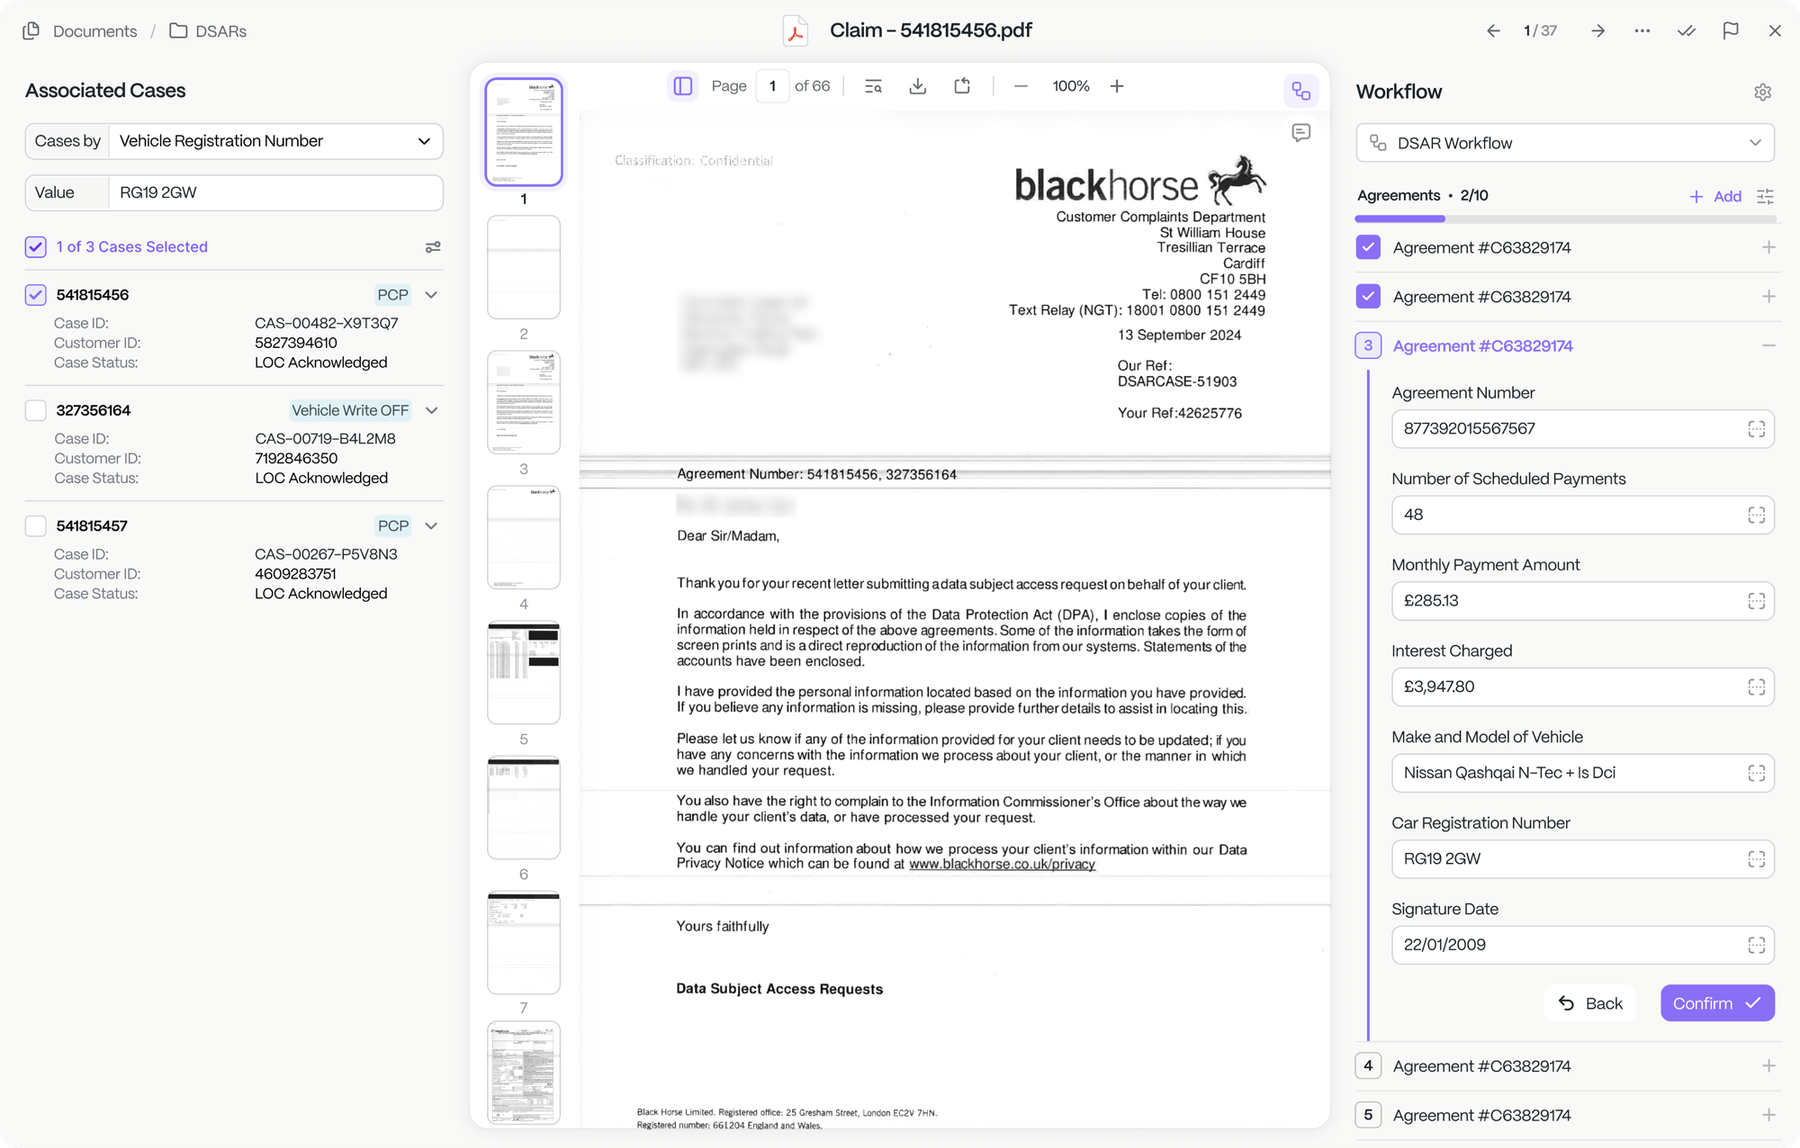Zoom out with the minus icon
1800x1148 pixels.
click(1020, 87)
